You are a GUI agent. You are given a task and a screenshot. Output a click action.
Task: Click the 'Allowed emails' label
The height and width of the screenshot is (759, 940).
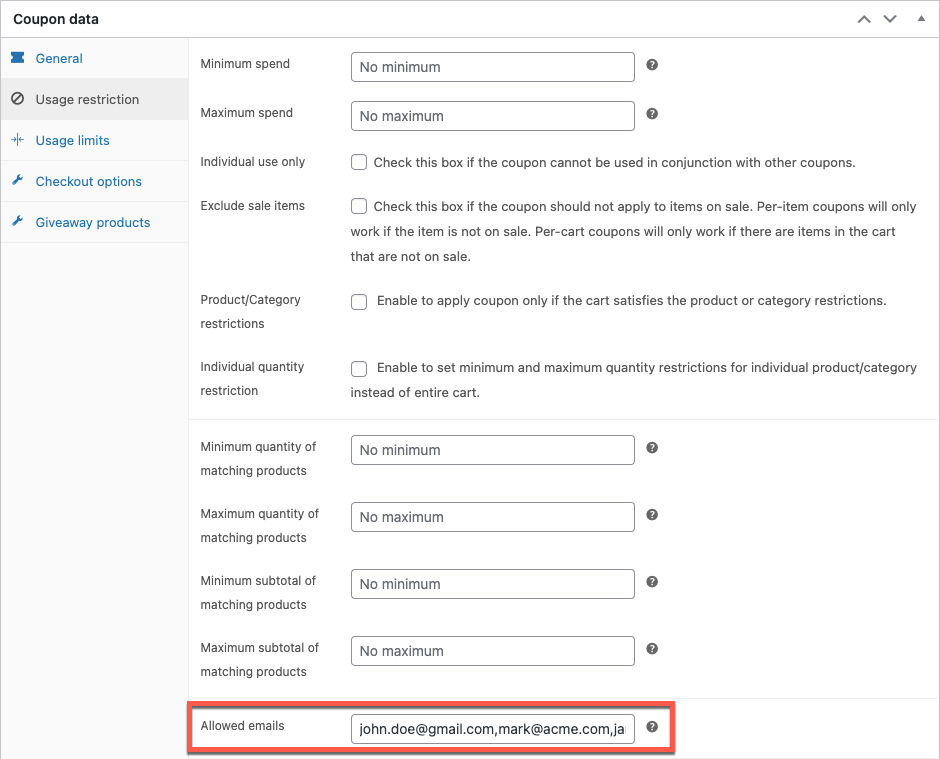coord(242,726)
